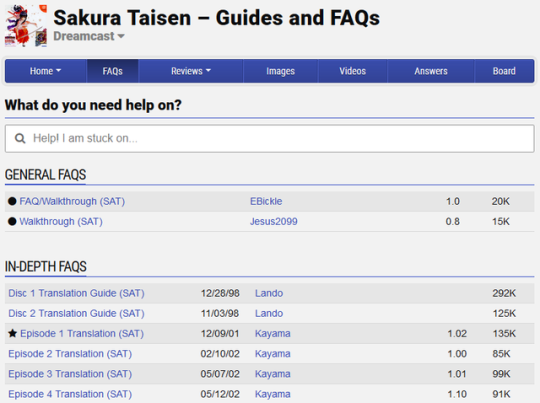Open the Home dropdown menu

[x=45, y=71]
